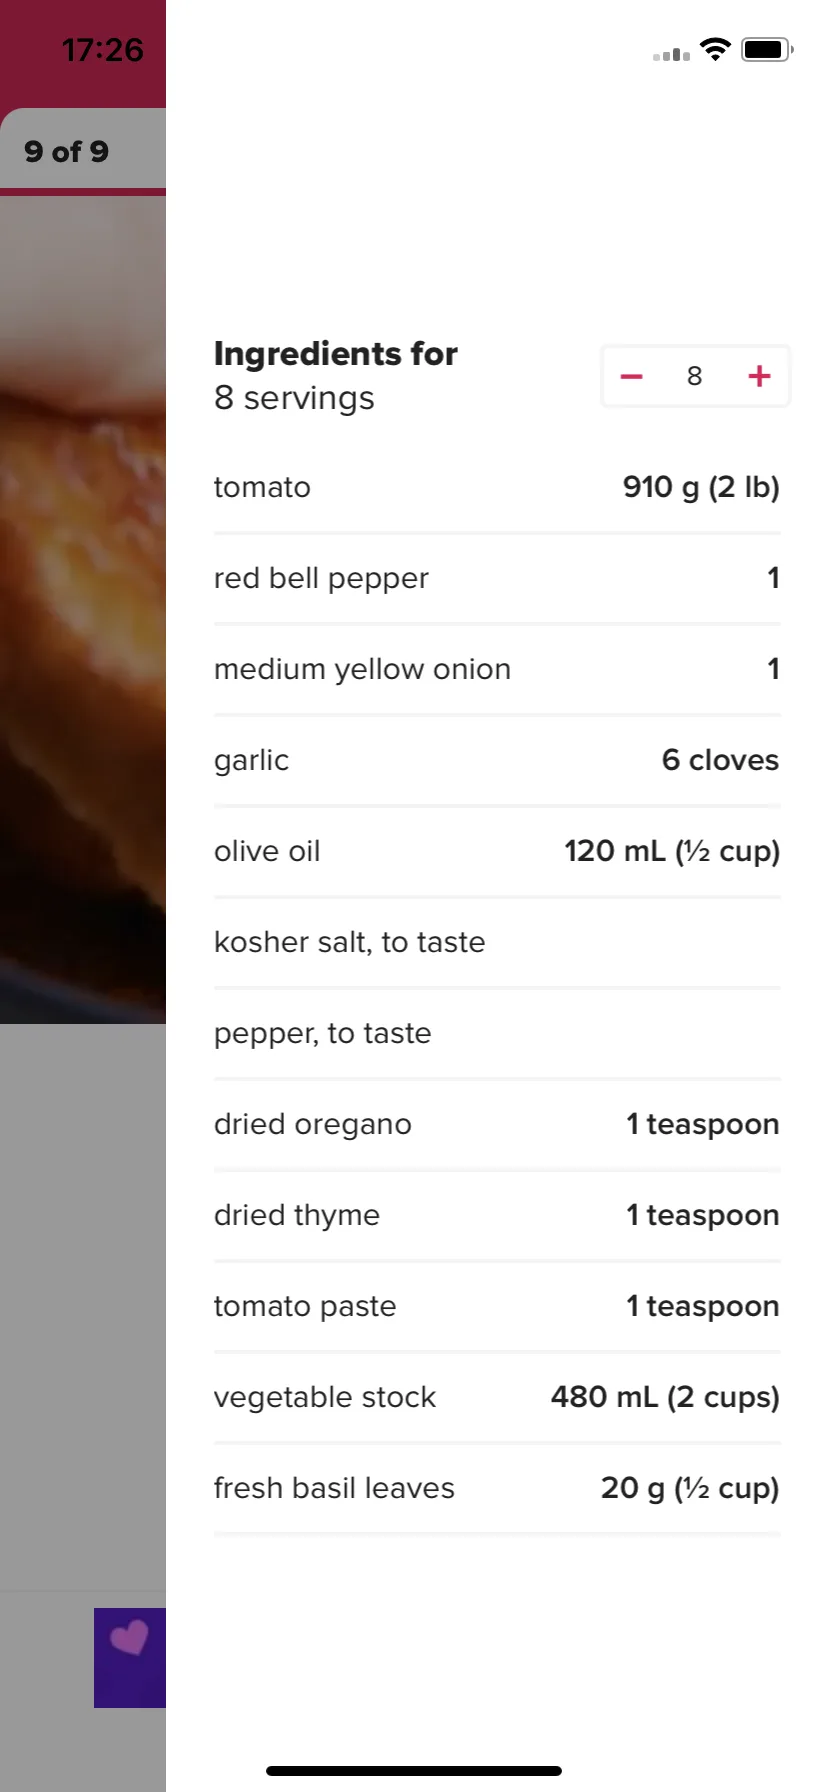Tap the kosher salt, to taste row
Screen dimensions: 828x1792
point(497,942)
